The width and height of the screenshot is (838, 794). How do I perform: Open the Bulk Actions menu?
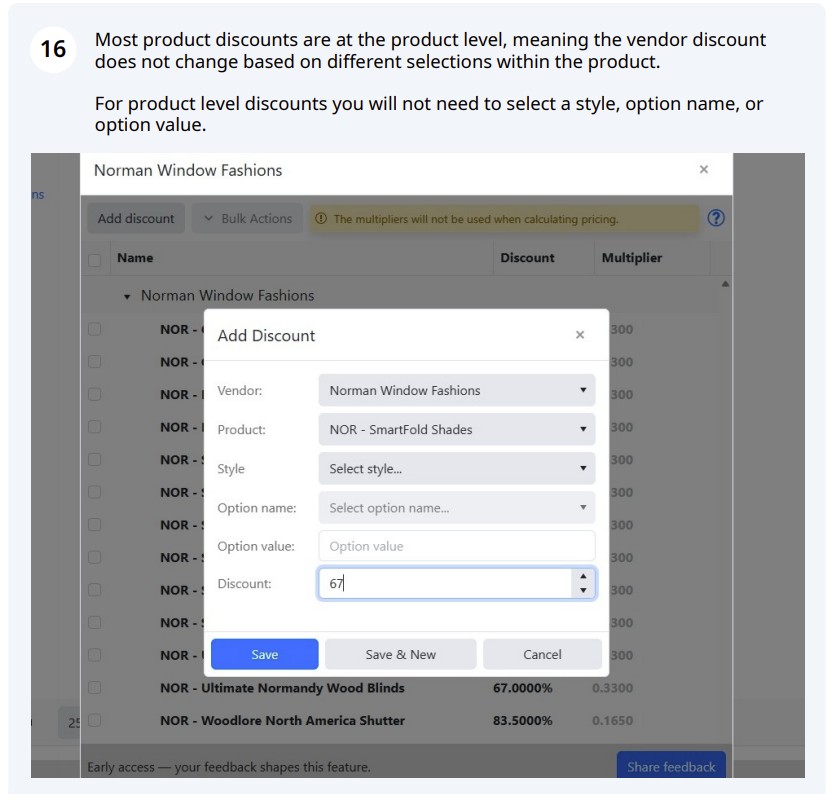[x=247, y=219]
